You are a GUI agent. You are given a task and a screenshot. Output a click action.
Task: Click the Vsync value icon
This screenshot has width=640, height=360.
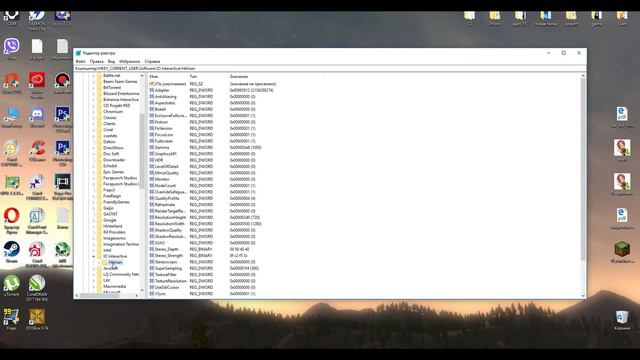click(151, 293)
